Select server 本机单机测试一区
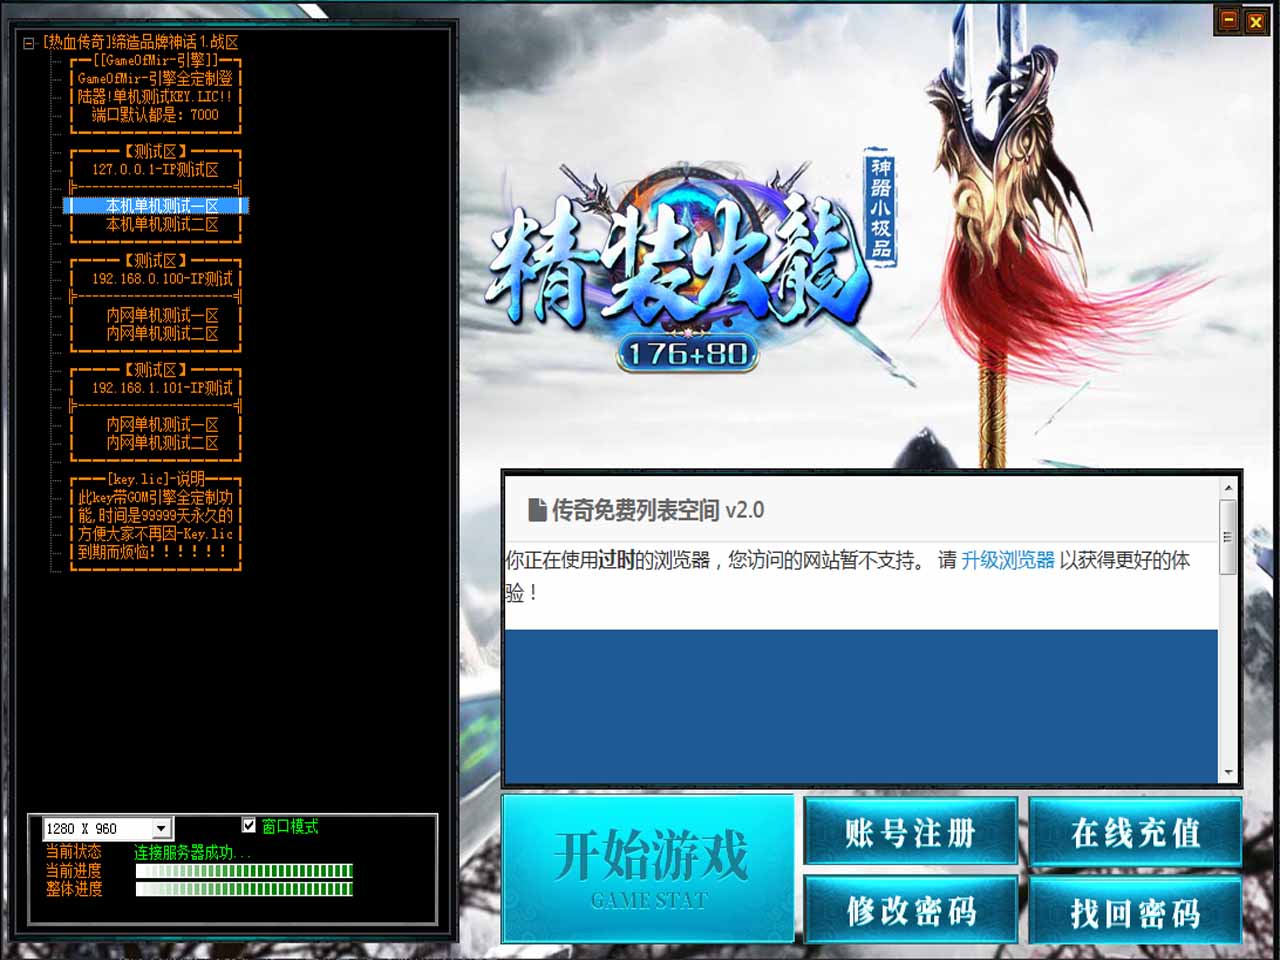The height and width of the screenshot is (960, 1280). pyautogui.click(x=161, y=206)
